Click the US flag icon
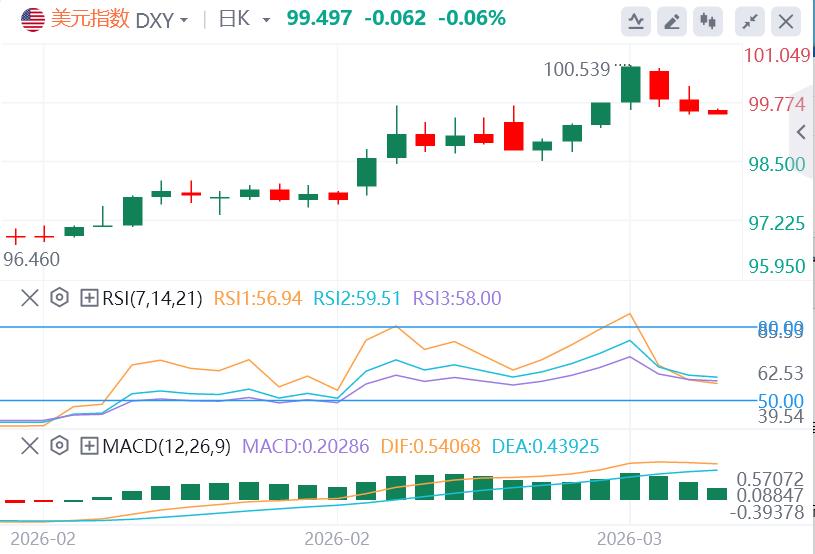This screenshot has width=815, height=554. tap(33, 20)
